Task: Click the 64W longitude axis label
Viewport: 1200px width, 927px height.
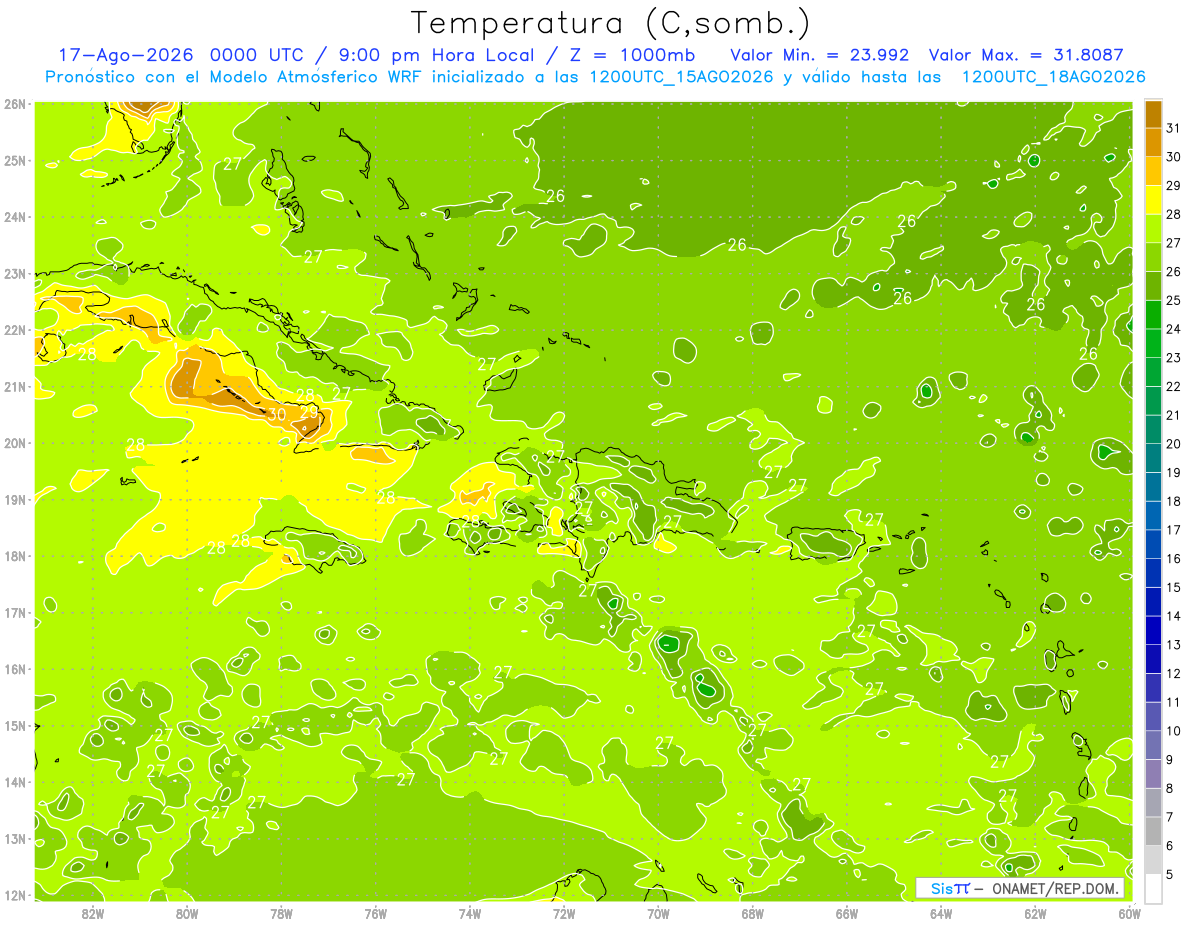Action: 941,912
